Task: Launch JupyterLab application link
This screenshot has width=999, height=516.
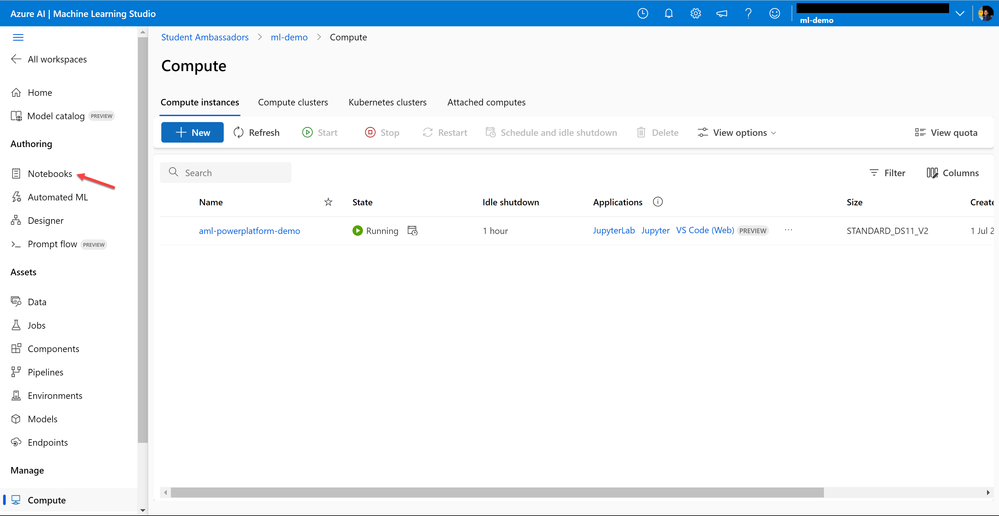Action: tap(614, 231)
